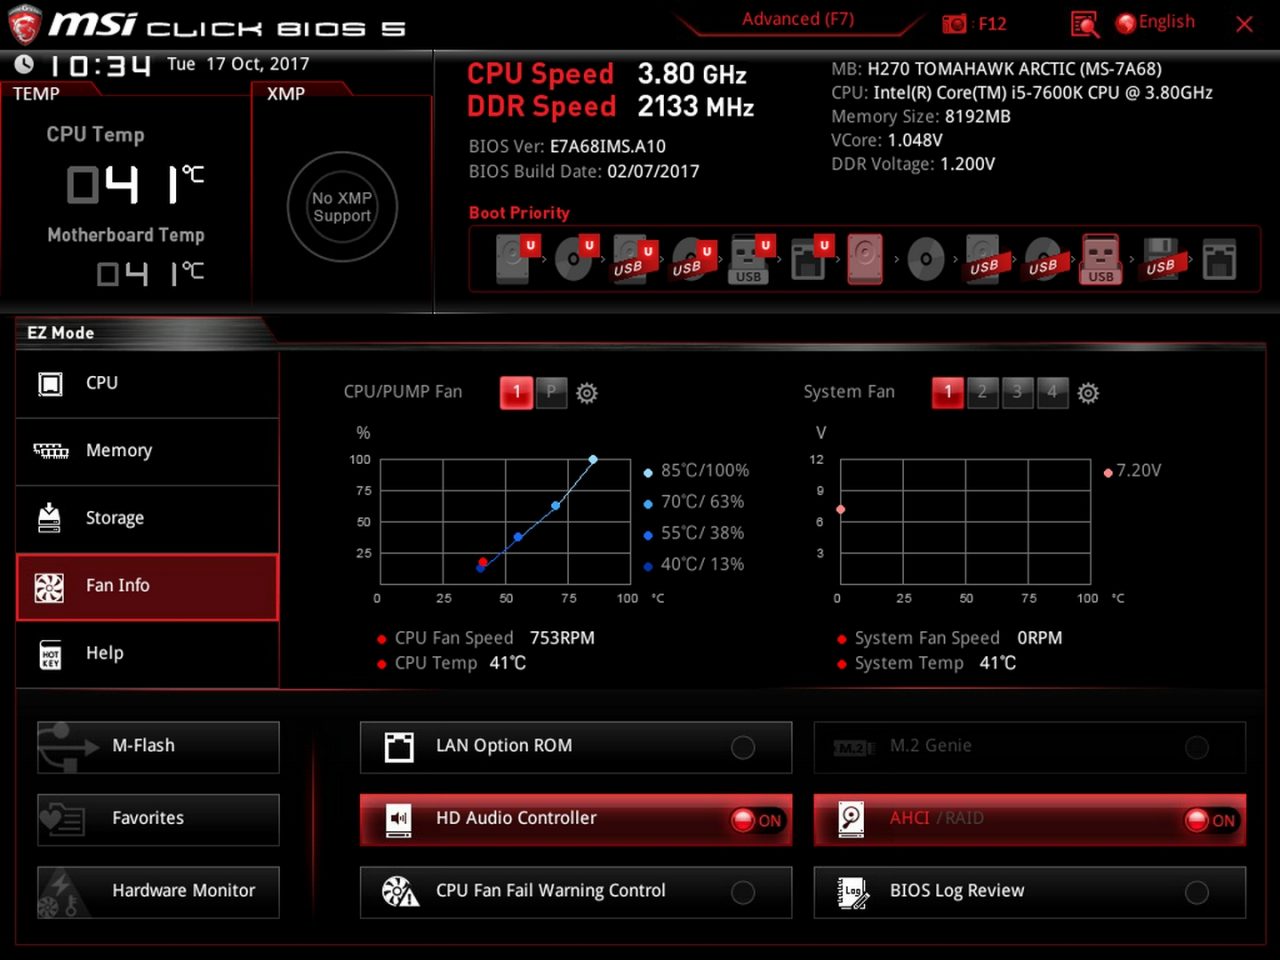
Task: Toggle the greyed-out M.2 Genie switch
Action: pos(1197,747)
